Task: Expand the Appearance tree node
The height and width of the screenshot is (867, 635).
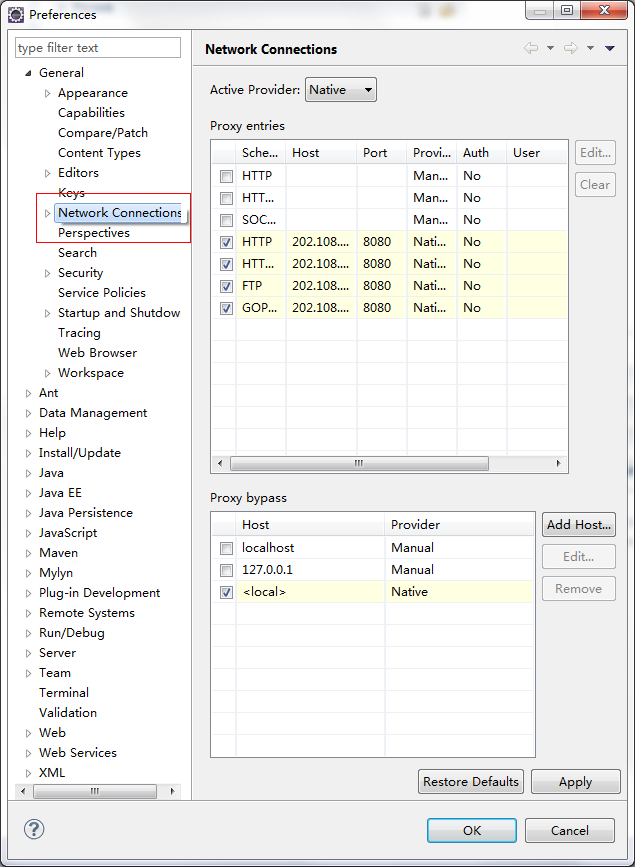Action: point(47,93)
